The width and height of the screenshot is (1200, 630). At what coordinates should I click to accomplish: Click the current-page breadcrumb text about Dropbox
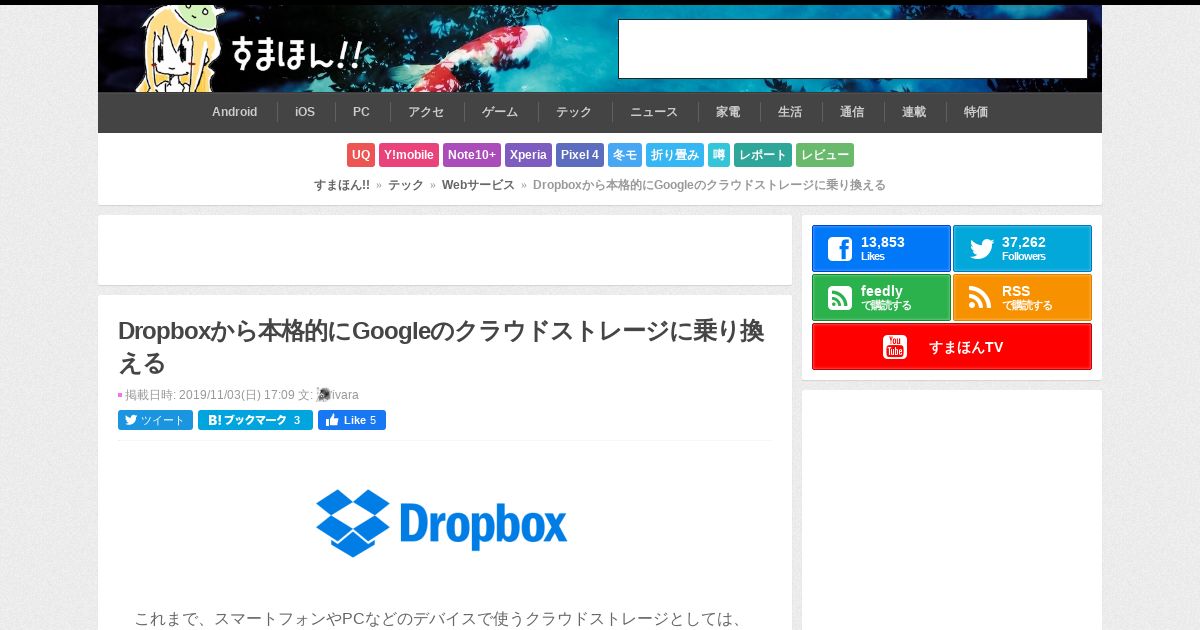click(709, 185)
